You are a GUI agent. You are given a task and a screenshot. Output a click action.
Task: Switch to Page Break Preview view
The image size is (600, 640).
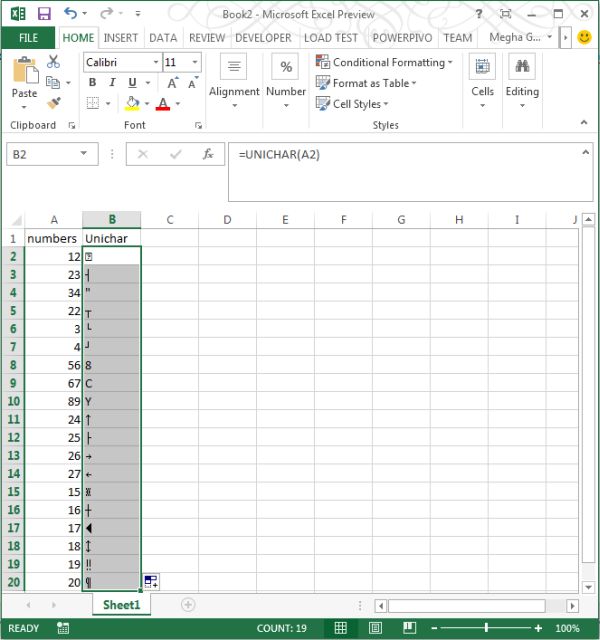click(x=409, y=628)
